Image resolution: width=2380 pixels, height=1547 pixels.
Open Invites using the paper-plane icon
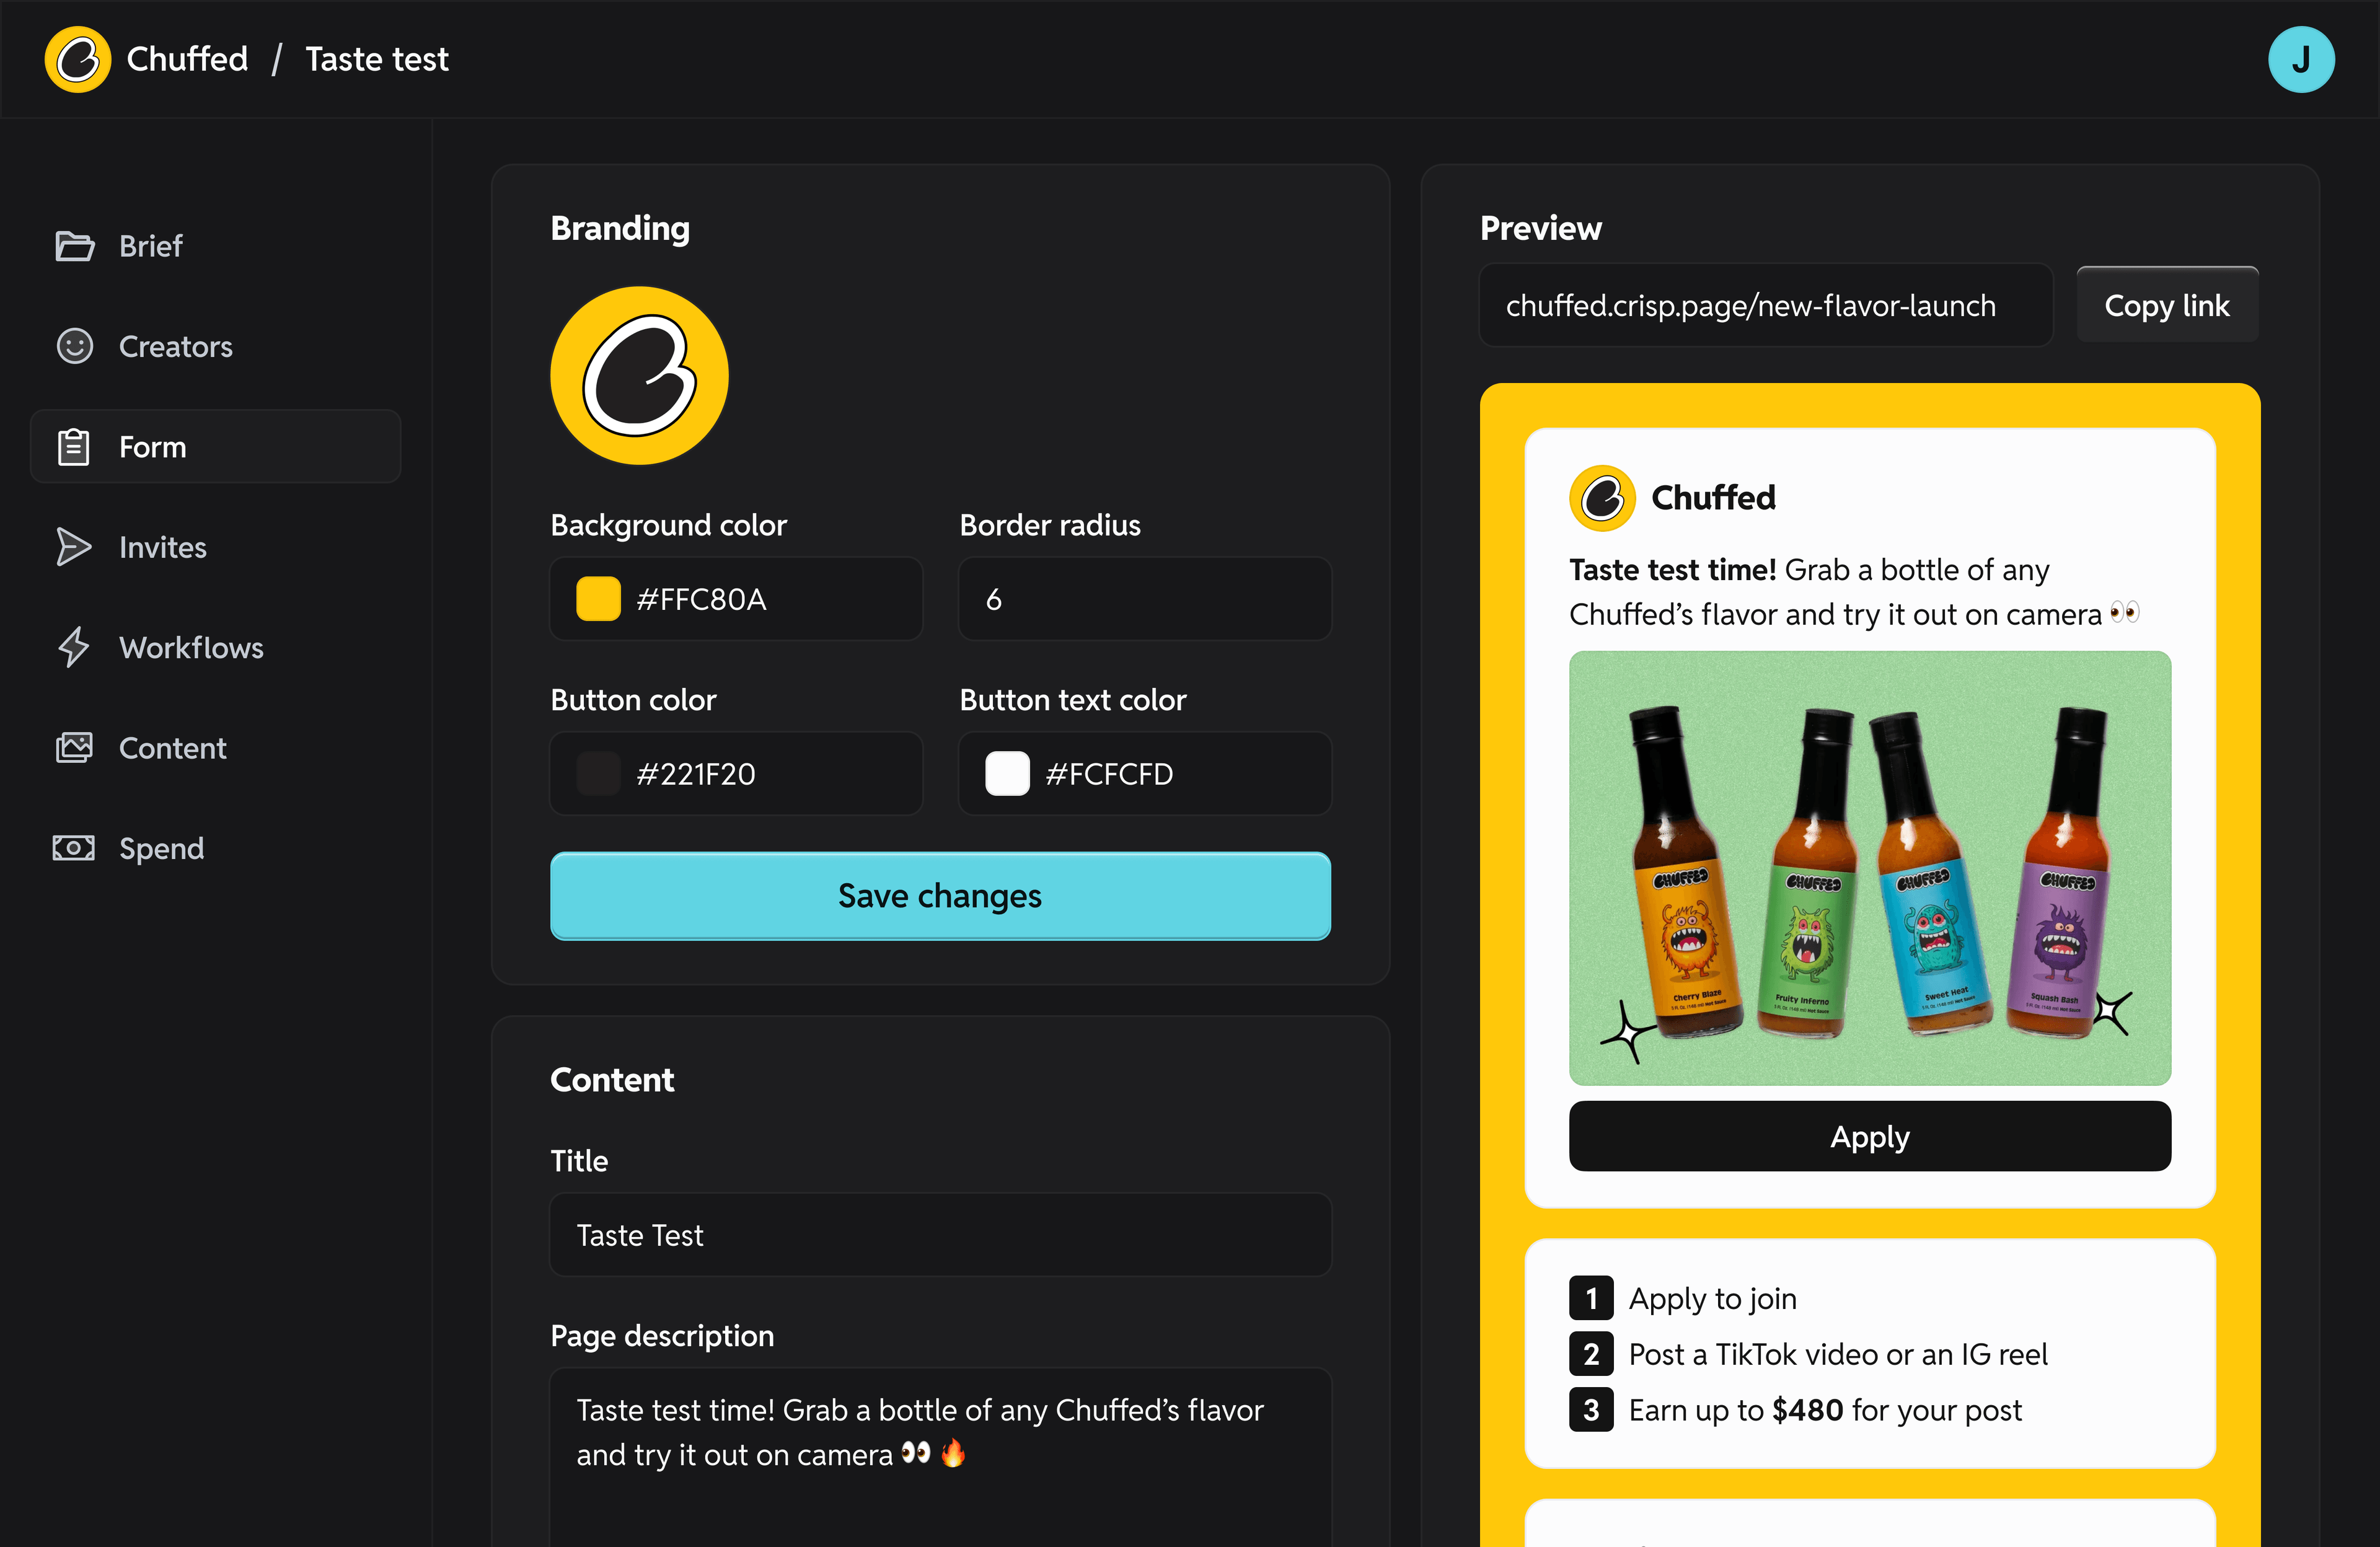[74, 547]
